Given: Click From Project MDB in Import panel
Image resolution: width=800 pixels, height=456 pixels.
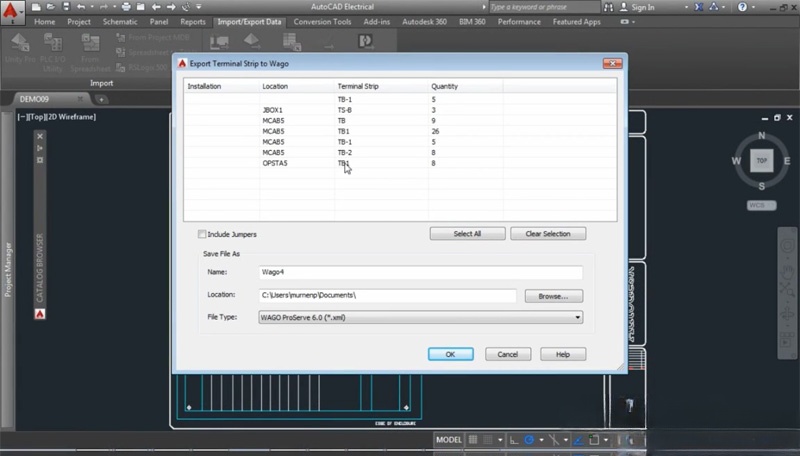Looking at the screenshot, I should point(153,37).
